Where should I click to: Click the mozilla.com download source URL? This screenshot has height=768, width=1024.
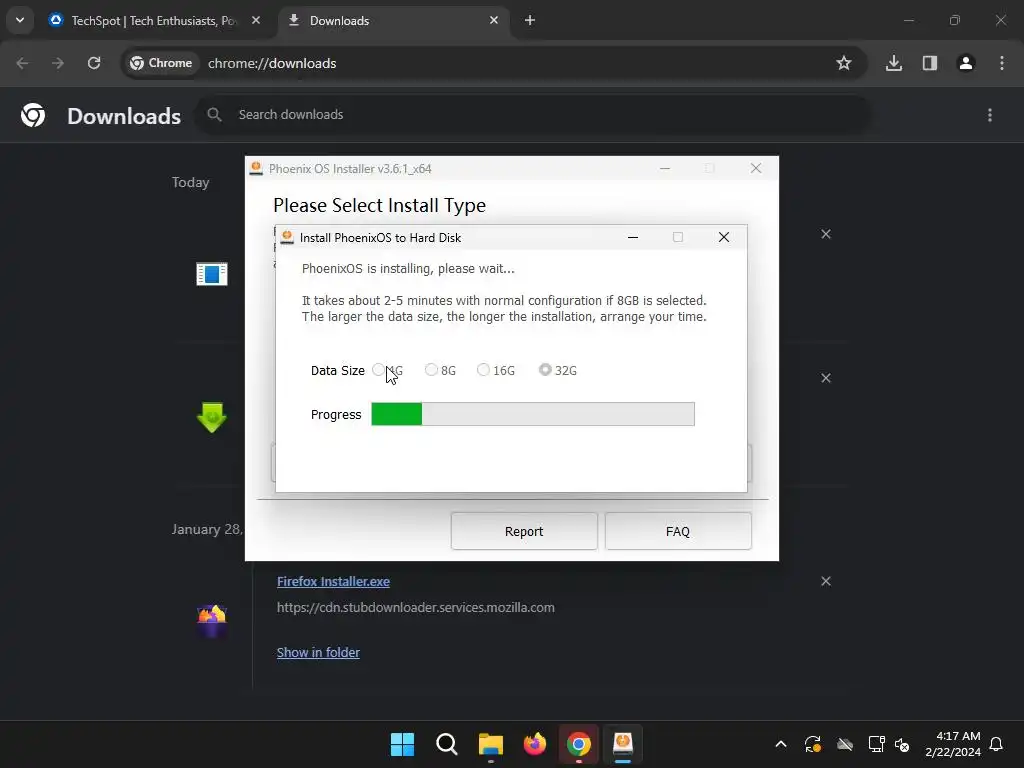tap(415, 607)
